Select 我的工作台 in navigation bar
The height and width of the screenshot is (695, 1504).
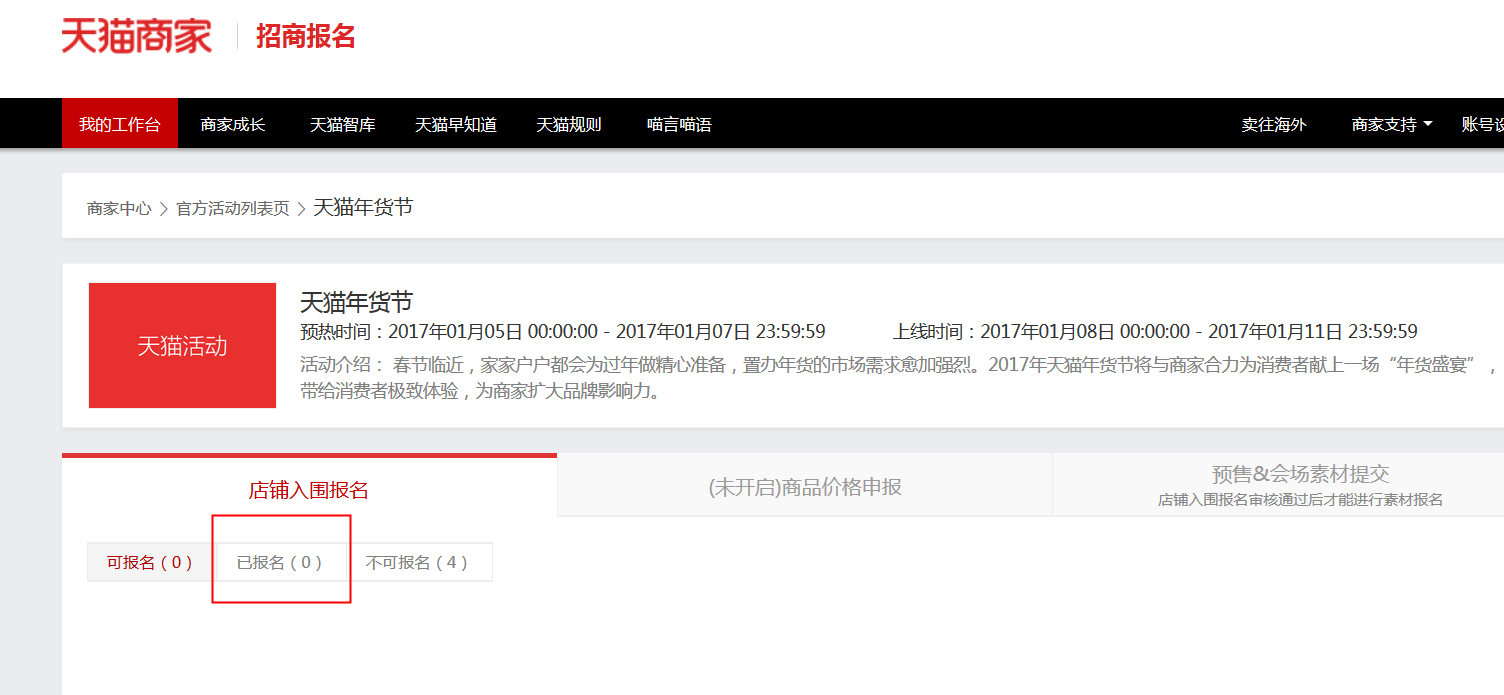[120, 124]
